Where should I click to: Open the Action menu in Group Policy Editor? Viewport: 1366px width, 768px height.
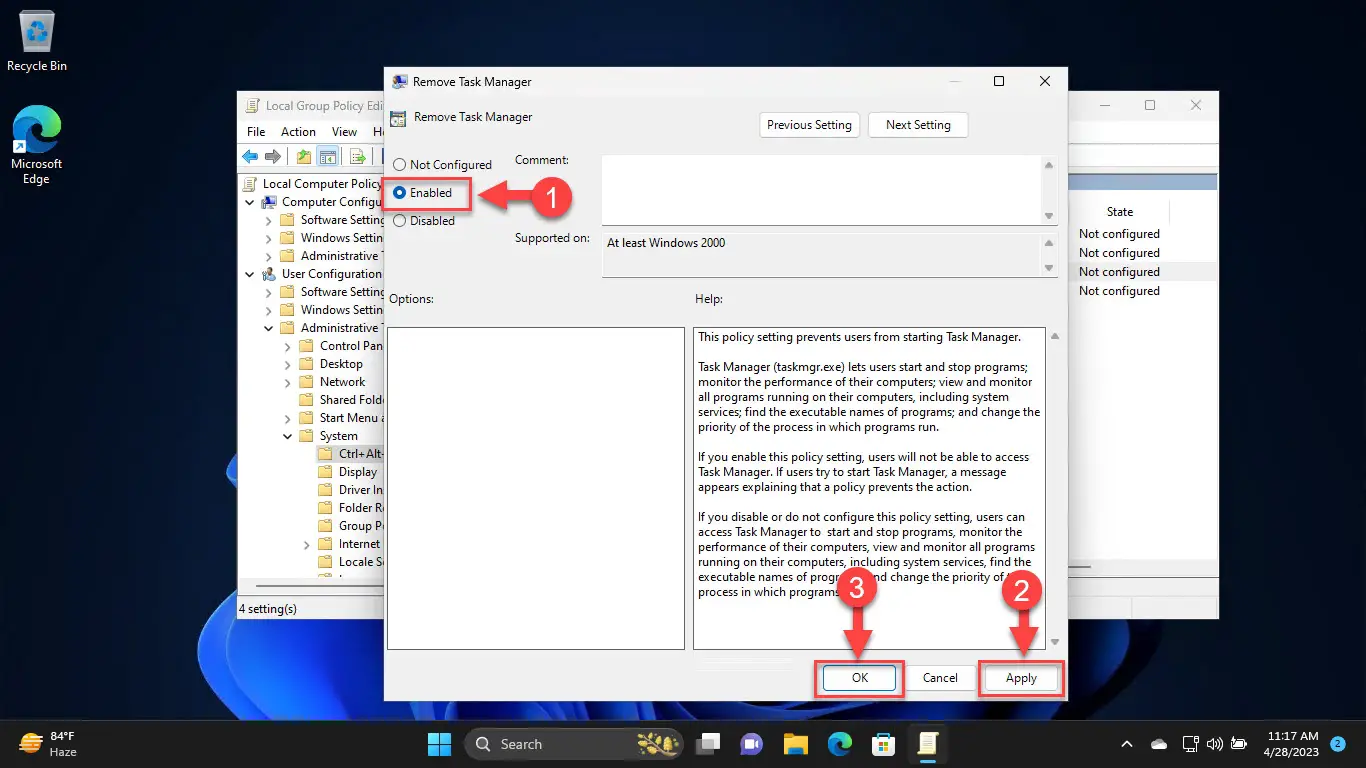tap(298, 132)
